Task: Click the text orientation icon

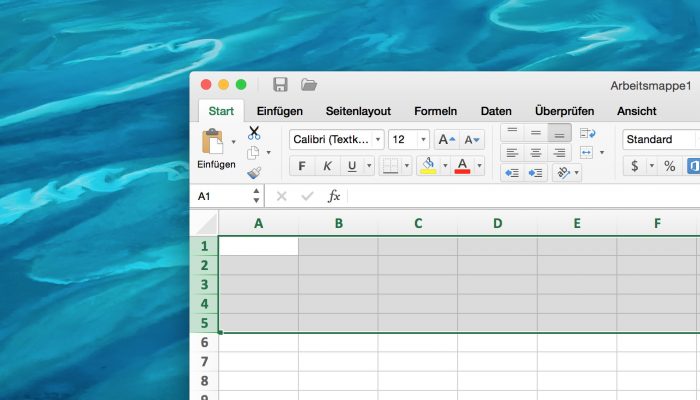Action: pyautogui.click(x=563, y=173)
